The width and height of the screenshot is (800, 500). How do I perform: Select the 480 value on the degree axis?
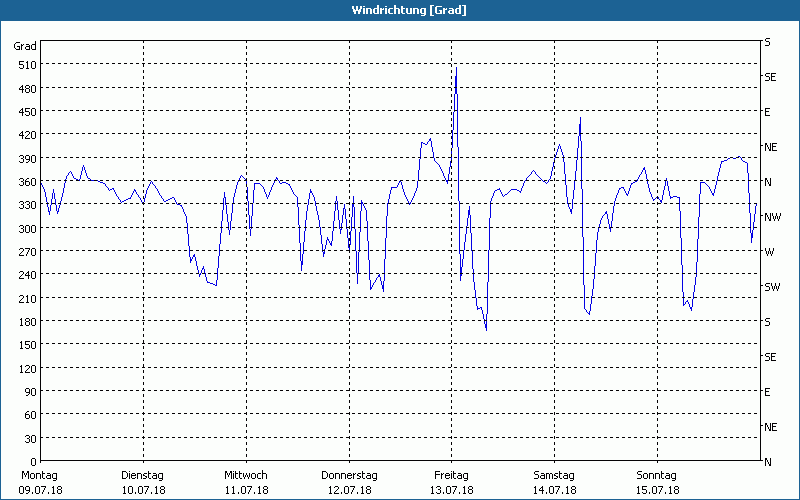click(x=28, y=89)
